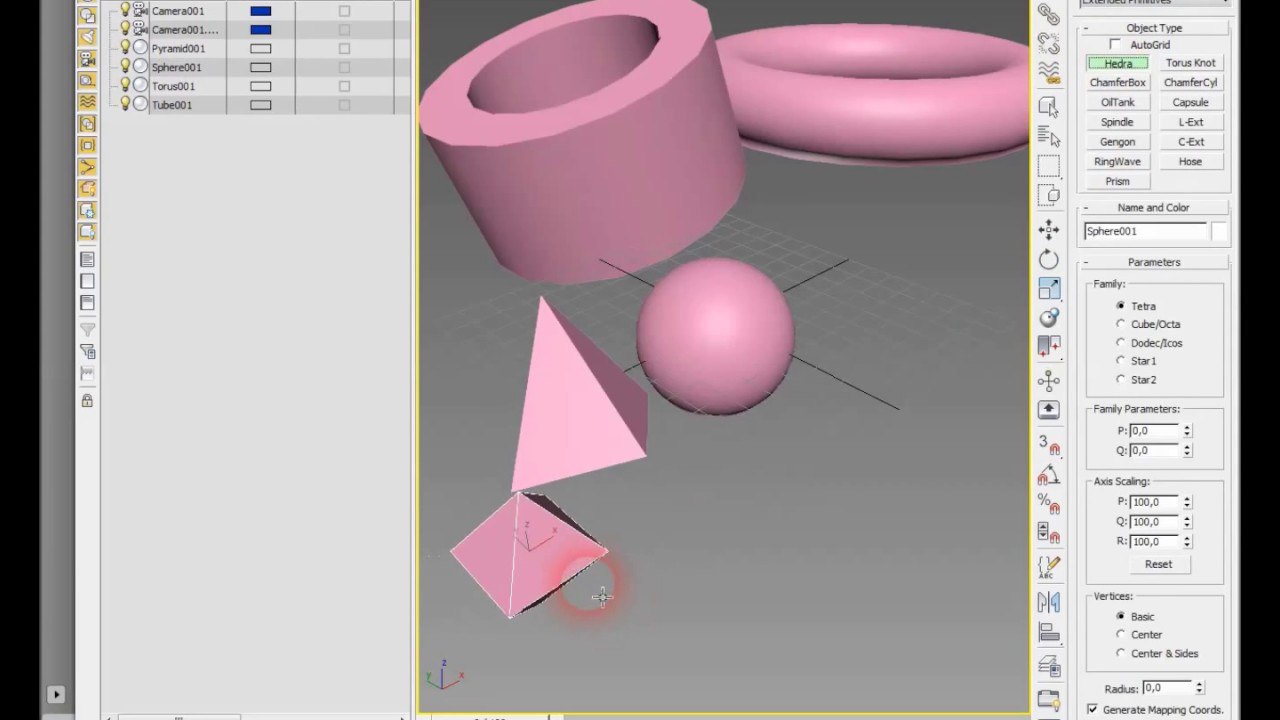Click the Family Parameters Q spinner arrows

(x=1187, y=450)
